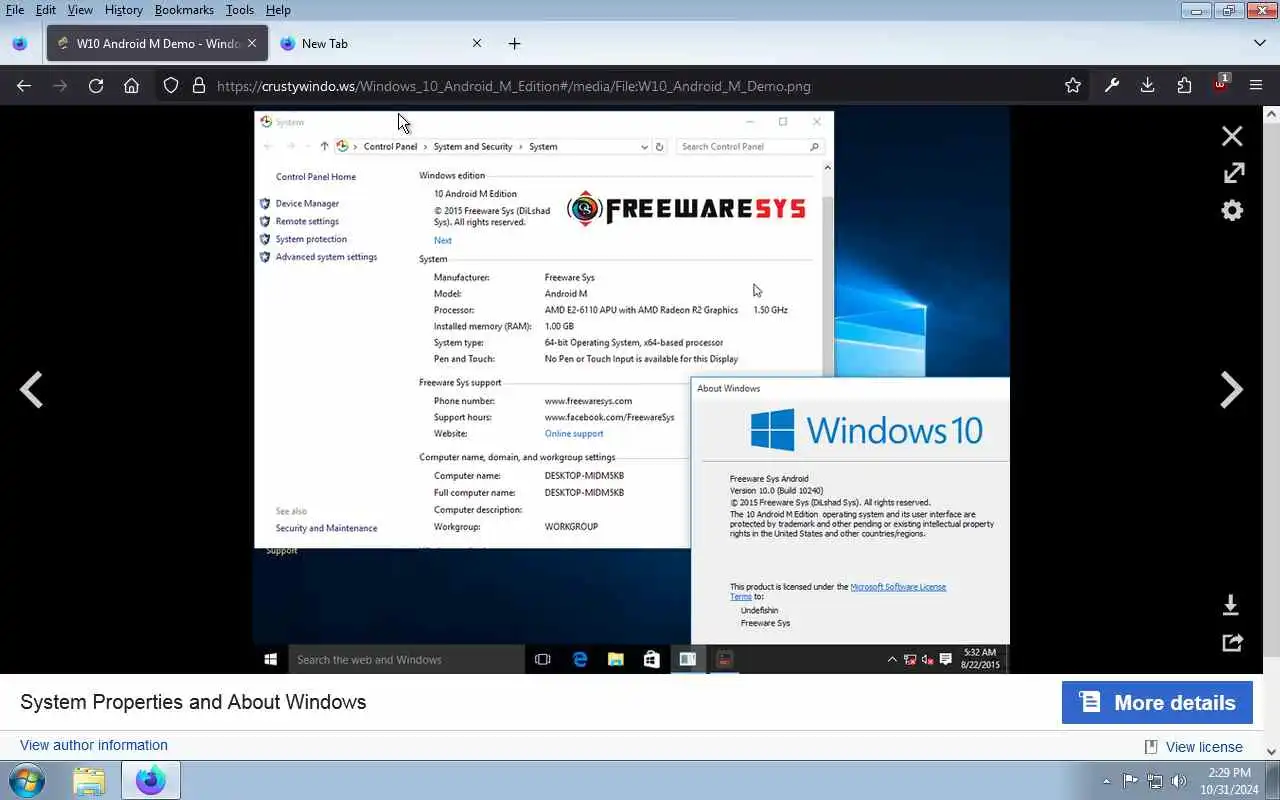1280x800 pixels.
Task: Go to the browser home page
Action: [131, 86]
